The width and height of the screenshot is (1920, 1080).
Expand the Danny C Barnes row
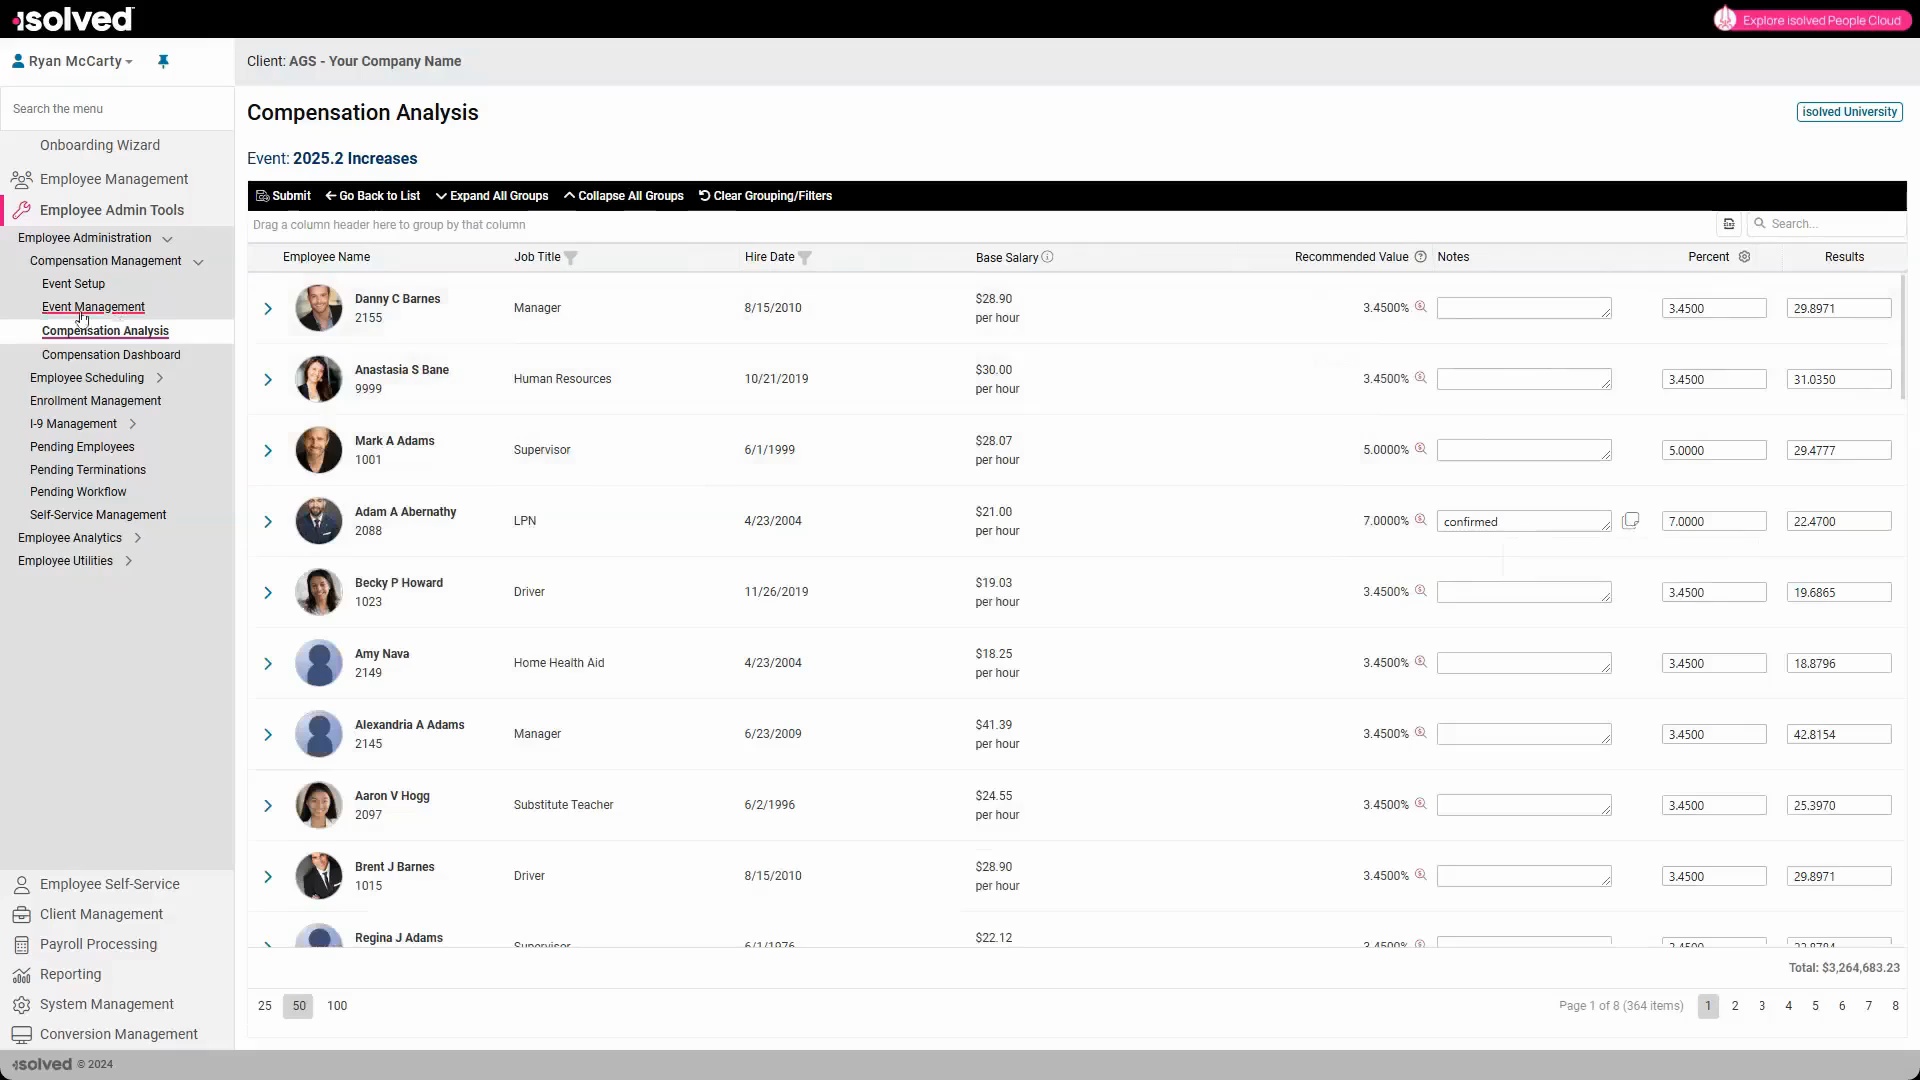click(268, 309)
